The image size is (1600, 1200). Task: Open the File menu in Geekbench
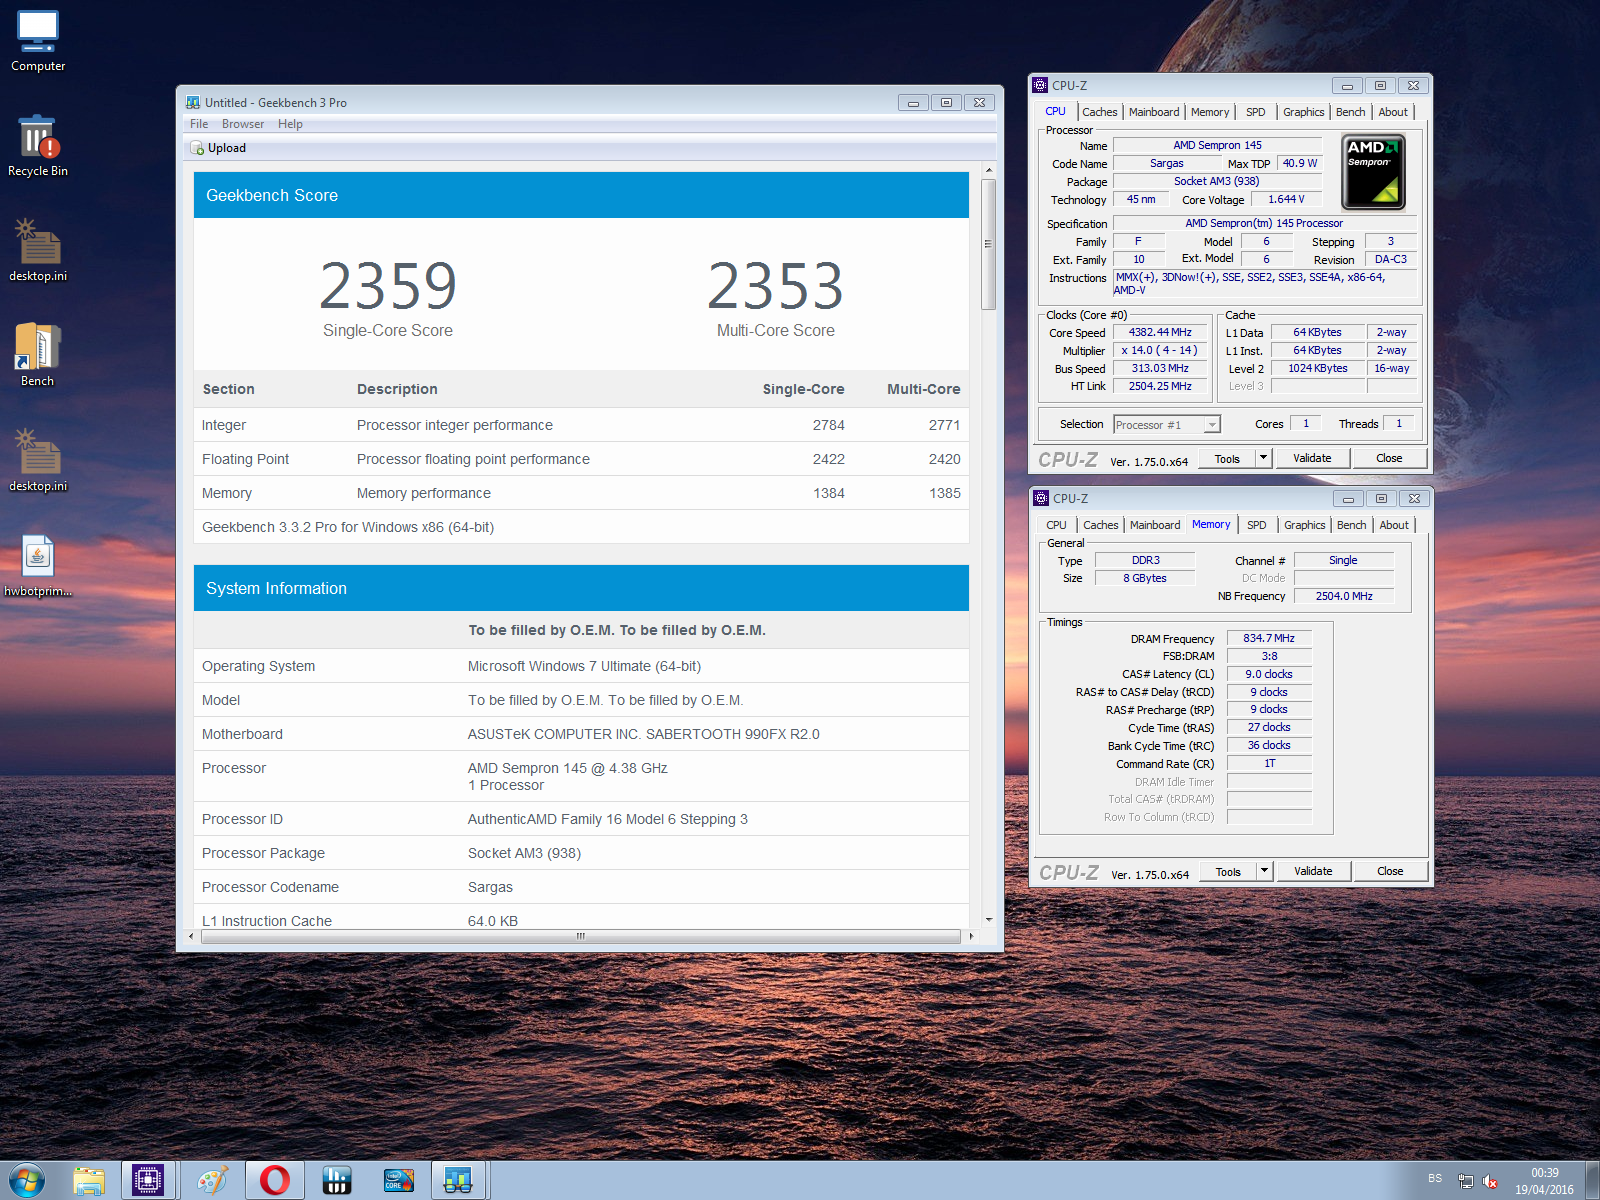[199, 124]
